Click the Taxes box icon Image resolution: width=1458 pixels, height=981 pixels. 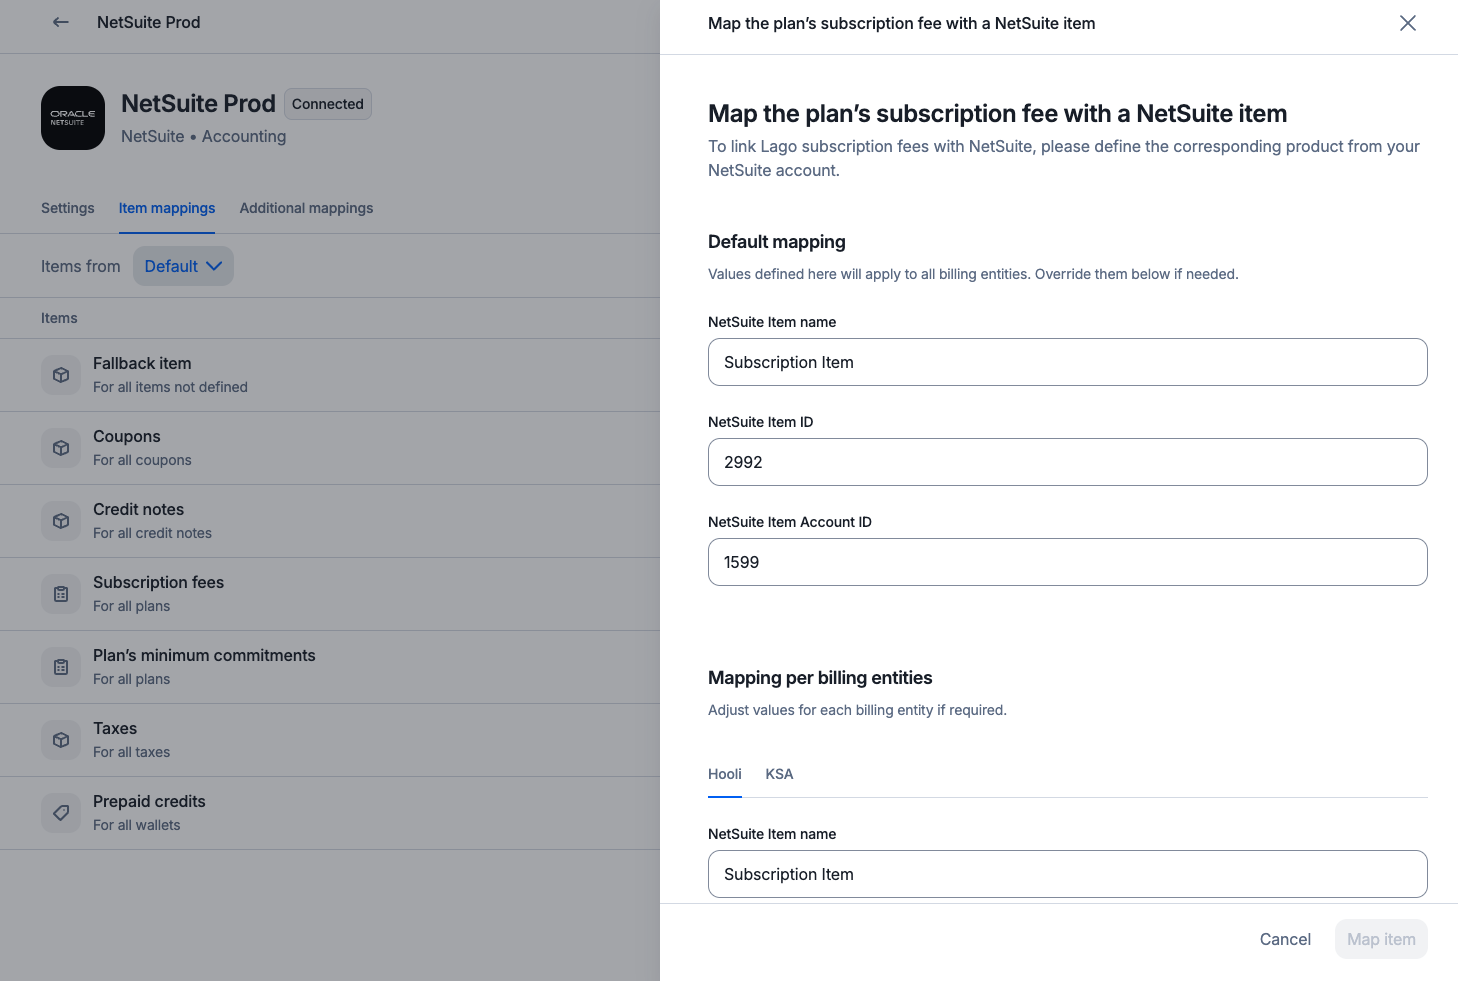point(61,740)
